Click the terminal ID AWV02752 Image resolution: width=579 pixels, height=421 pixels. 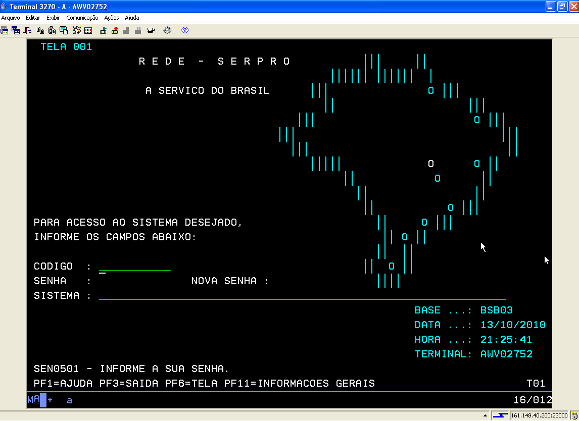point(506,354)
